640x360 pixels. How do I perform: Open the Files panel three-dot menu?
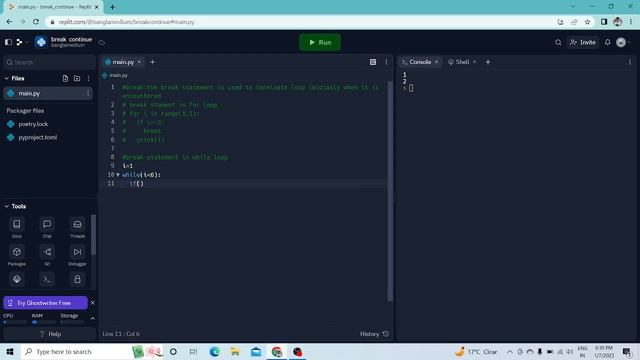coord(89,78)
